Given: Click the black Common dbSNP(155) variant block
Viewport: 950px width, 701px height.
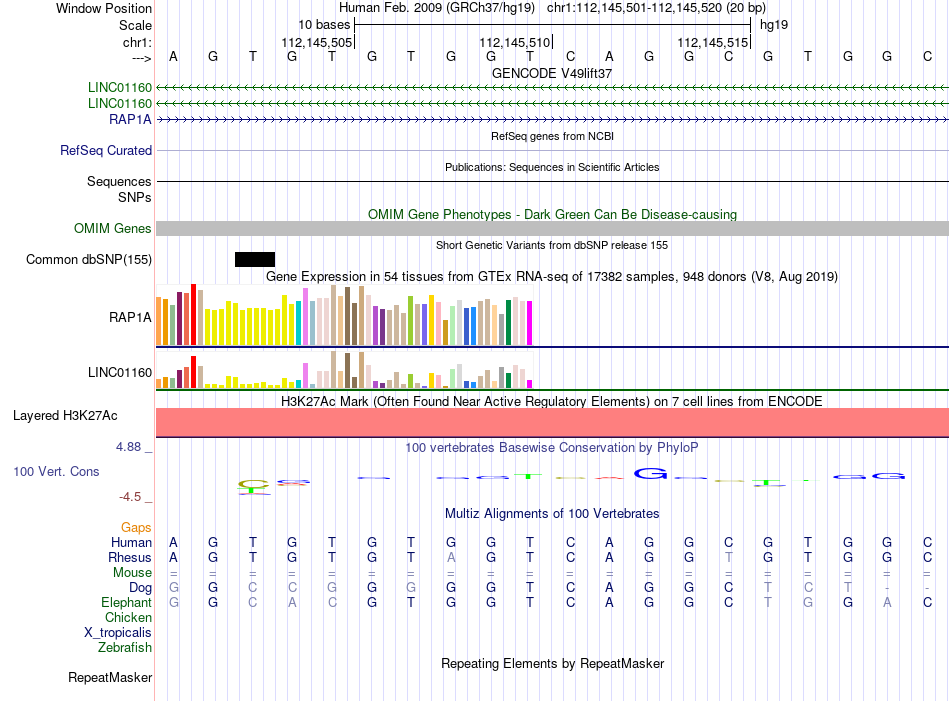Looking at the screenshot, I should click(255, 259).
